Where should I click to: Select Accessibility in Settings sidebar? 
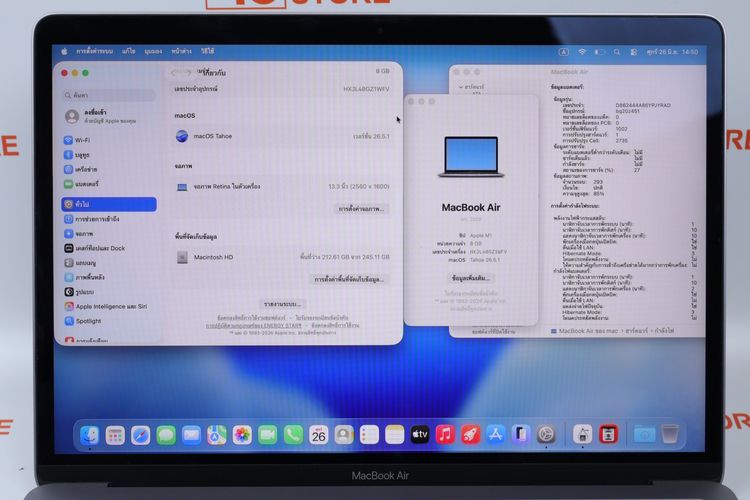(109, 219)
